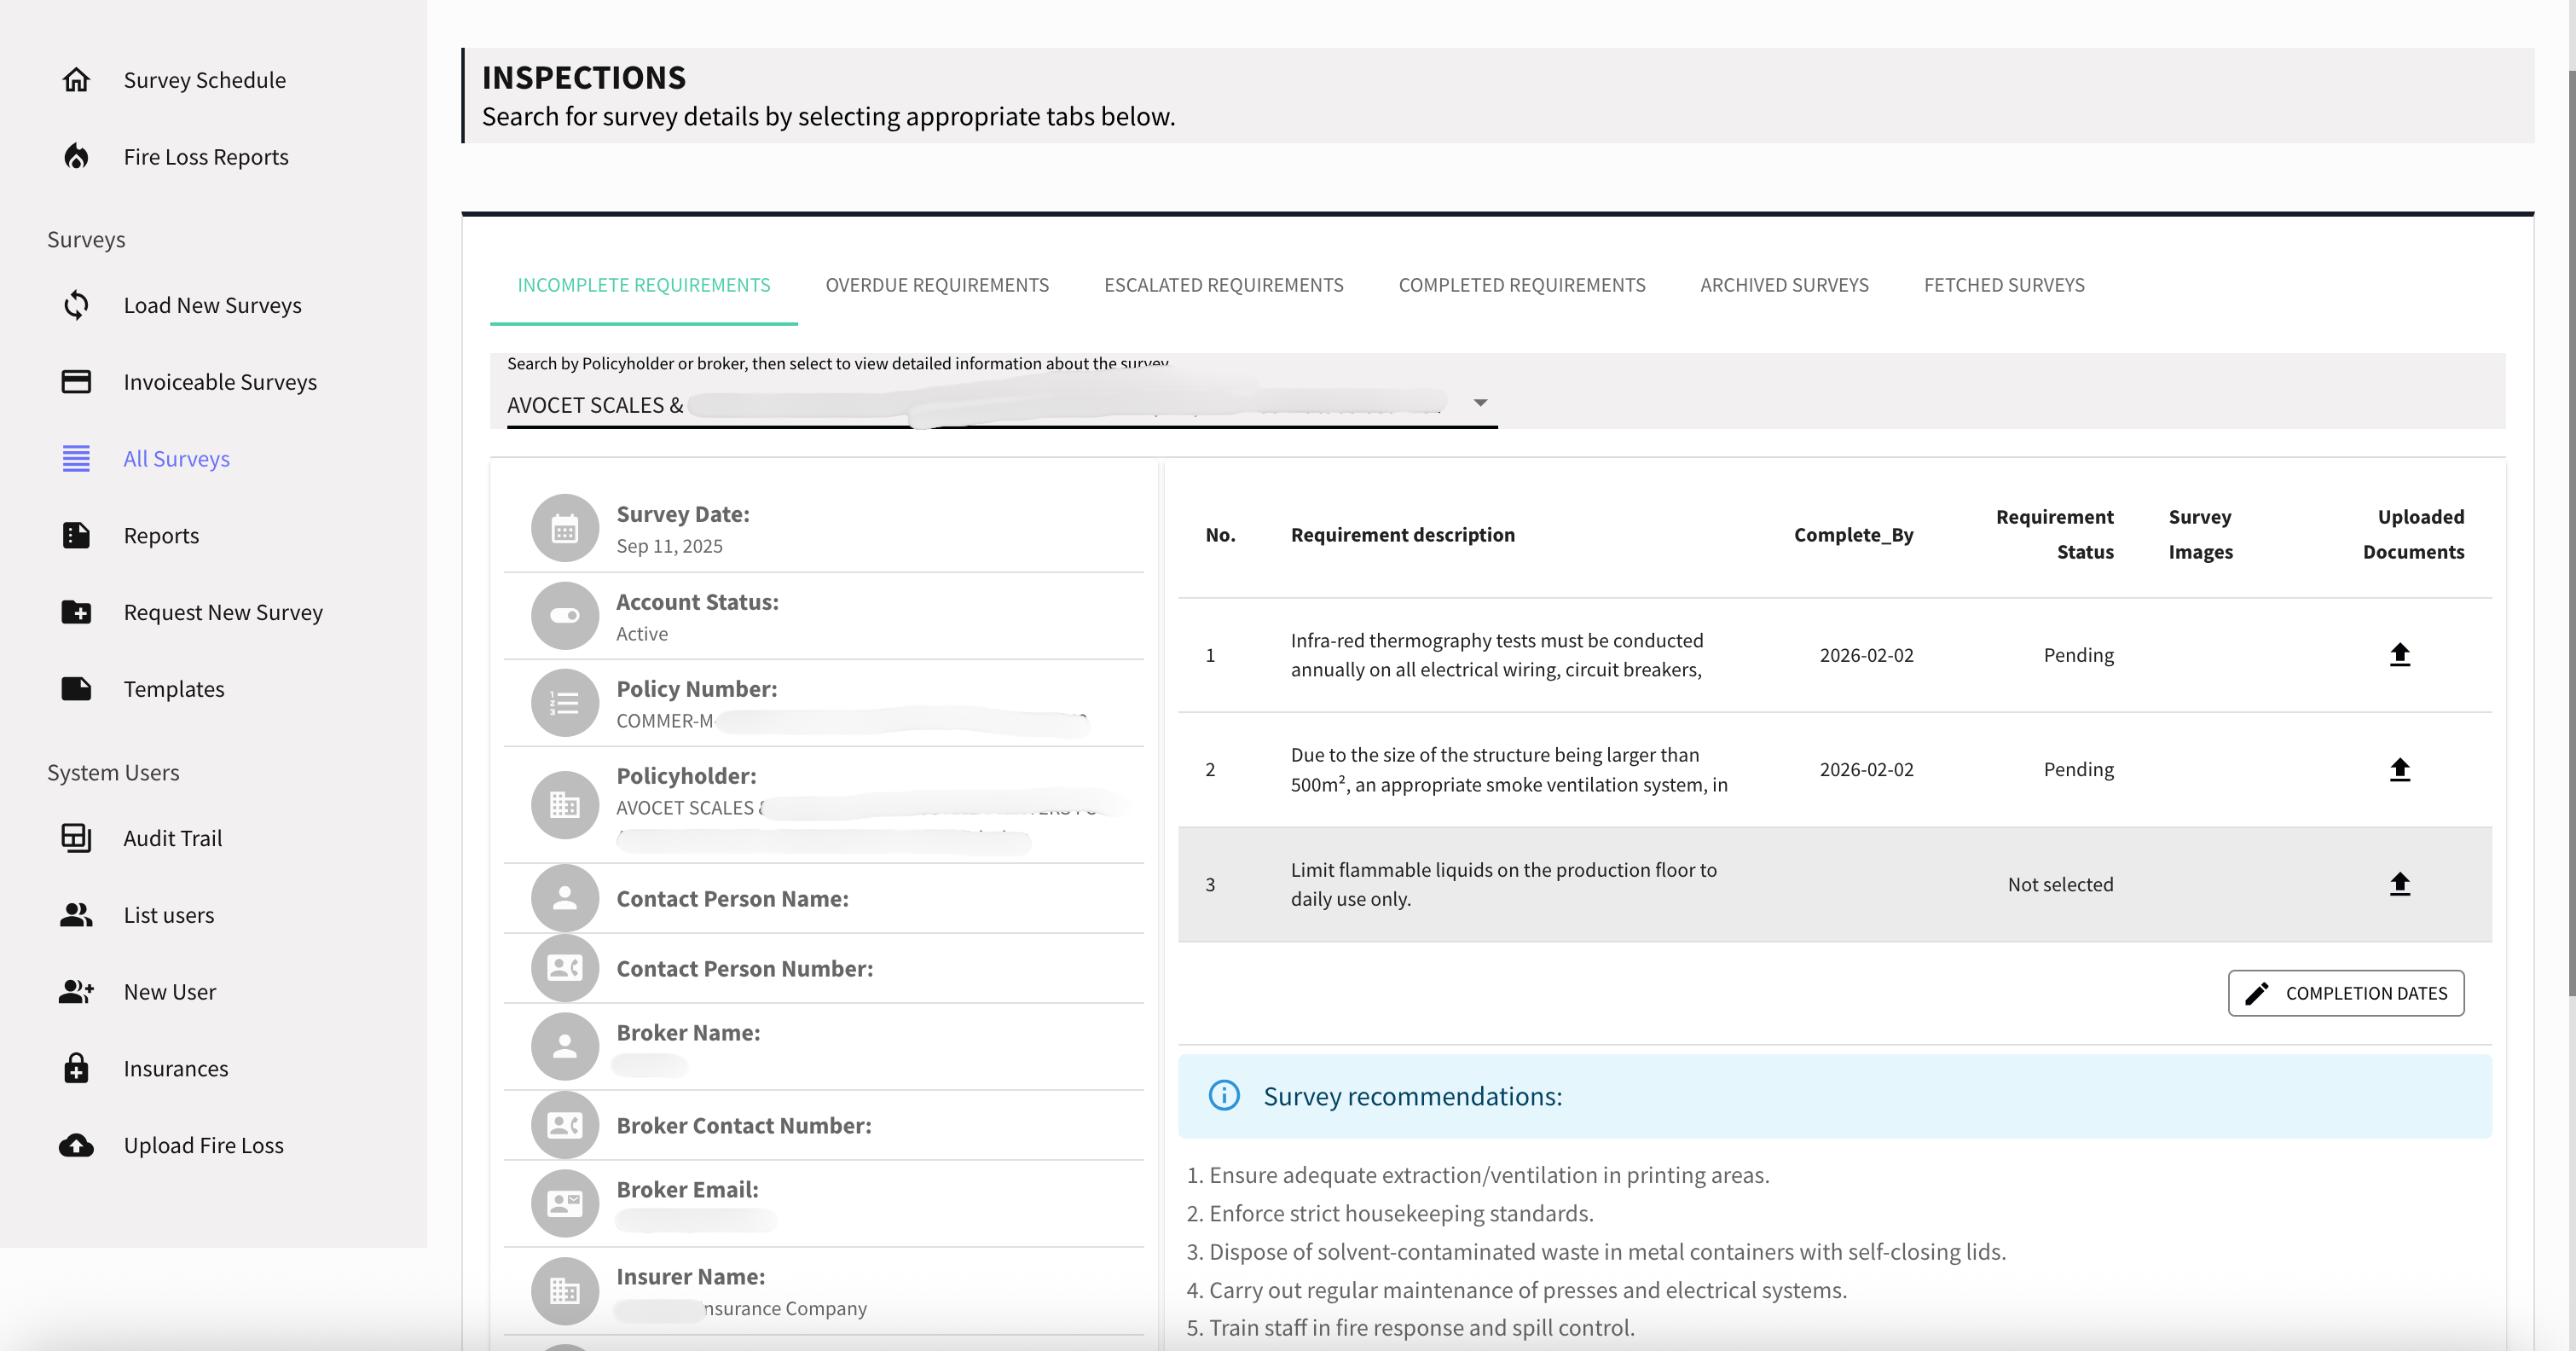Open Fire Loss Reports flame icon
The height and width of the screenshot is (1351, 2576).
tap(76, 157)
